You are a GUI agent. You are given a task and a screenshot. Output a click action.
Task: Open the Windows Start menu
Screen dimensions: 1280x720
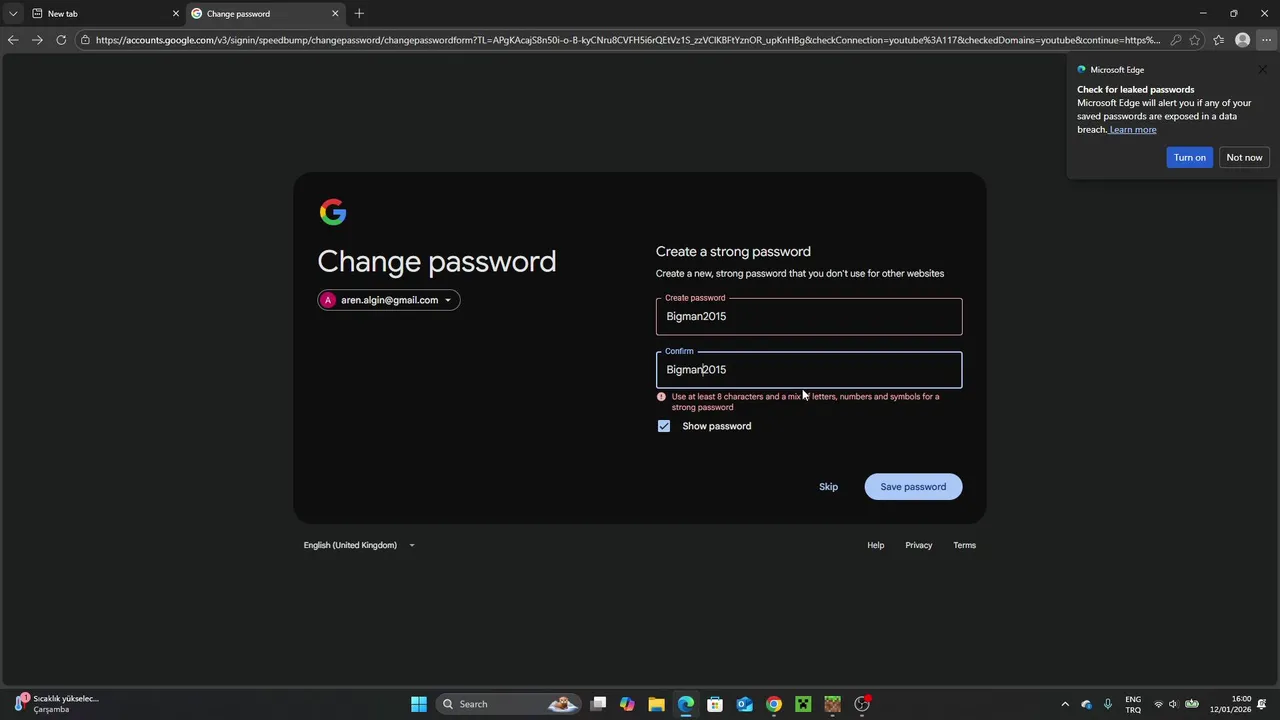click(419, 704)
